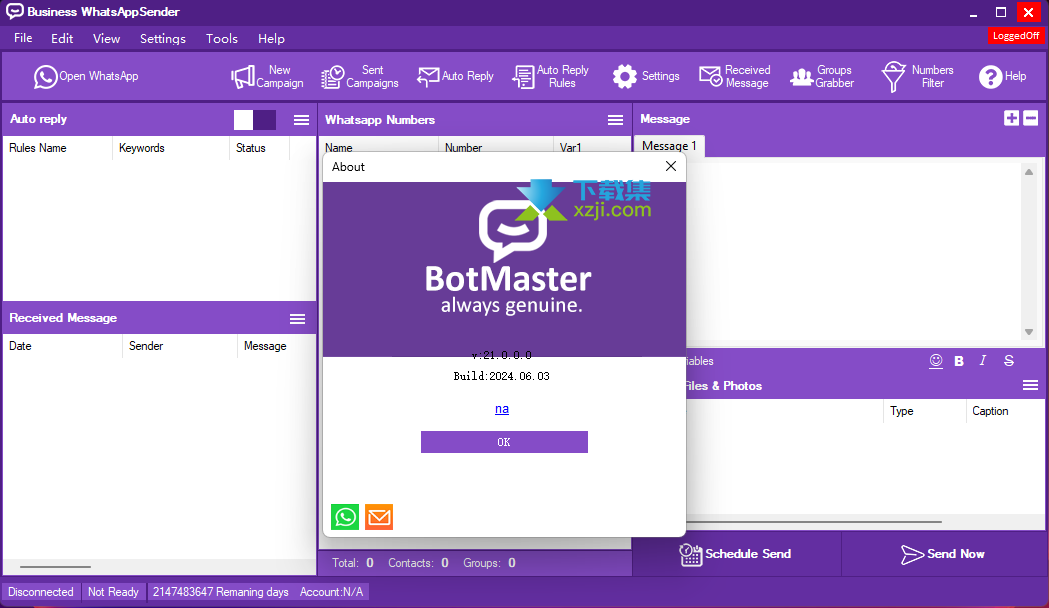The width and height of the screenshot is (1049, 608).
Task: Open the File menu
Action: pos(23,38)
